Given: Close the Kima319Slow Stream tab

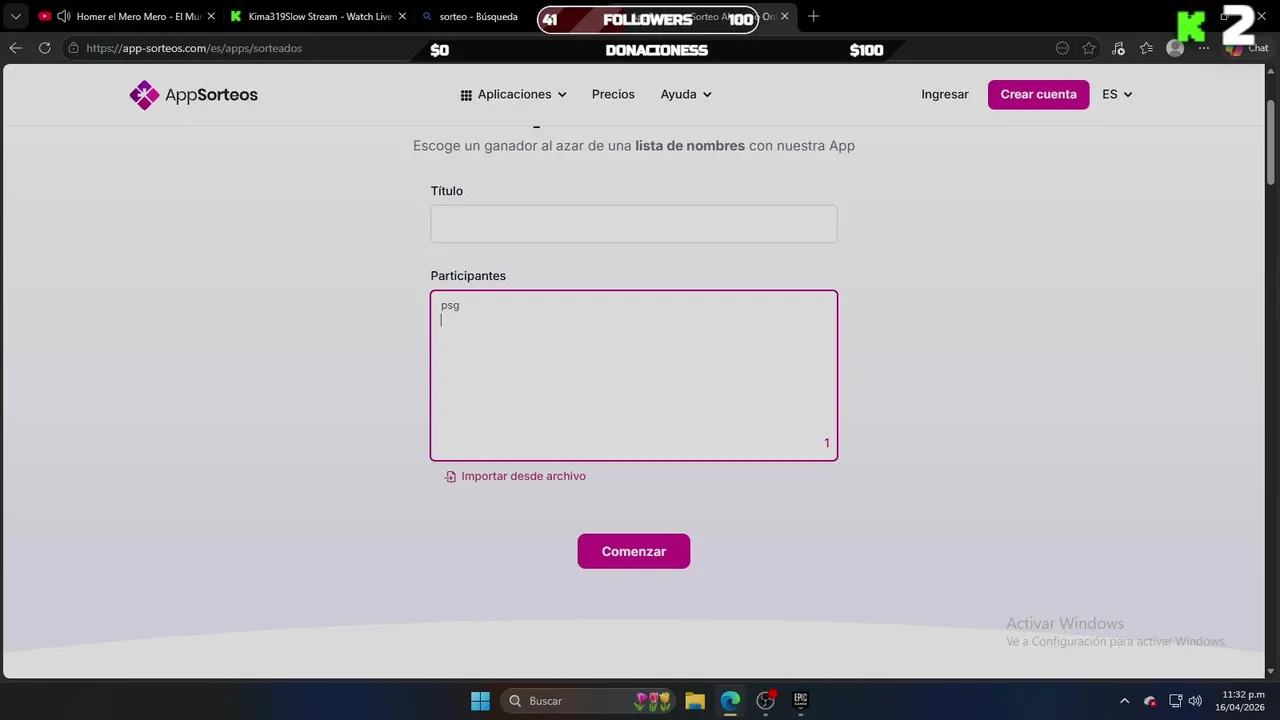Looking at the screenshot, I should (402, 16).
